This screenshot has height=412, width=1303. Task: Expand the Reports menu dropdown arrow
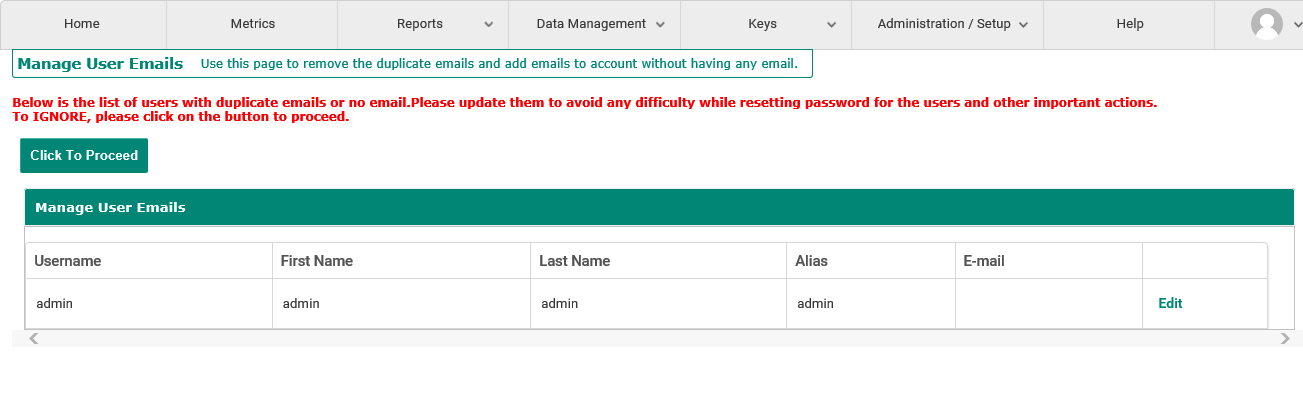(488, 24)
